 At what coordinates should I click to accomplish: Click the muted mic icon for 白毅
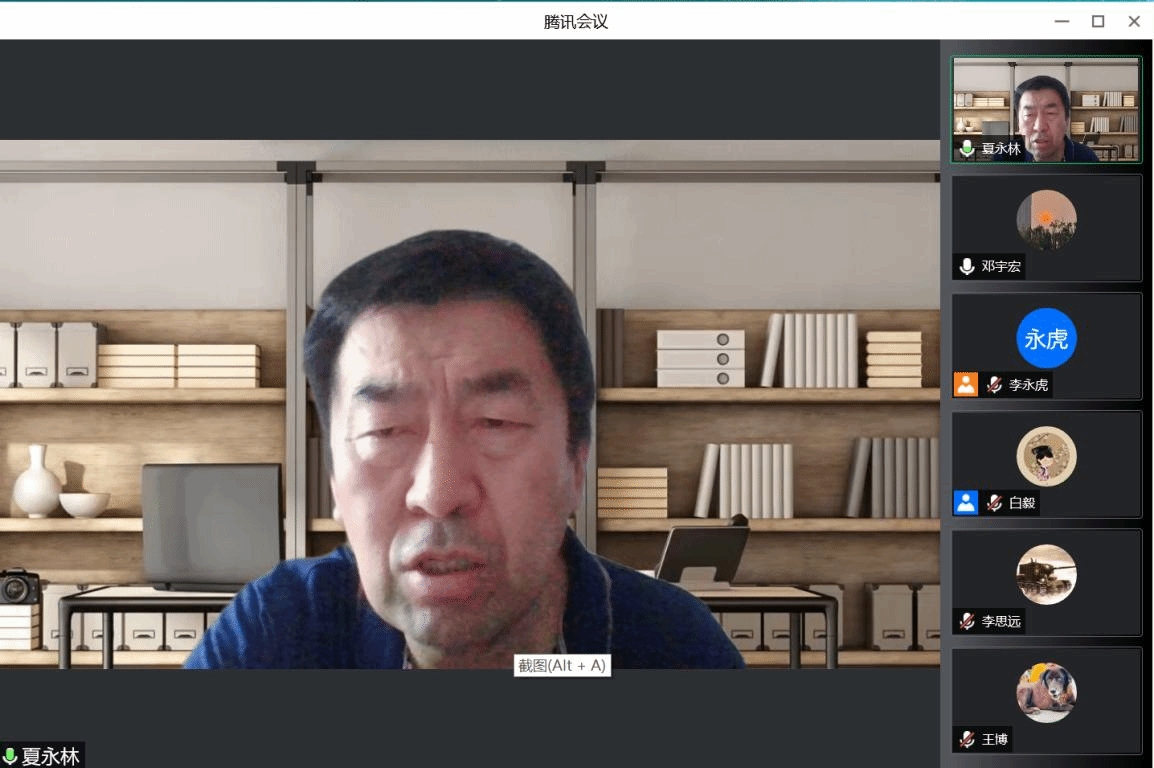point(994,503)
